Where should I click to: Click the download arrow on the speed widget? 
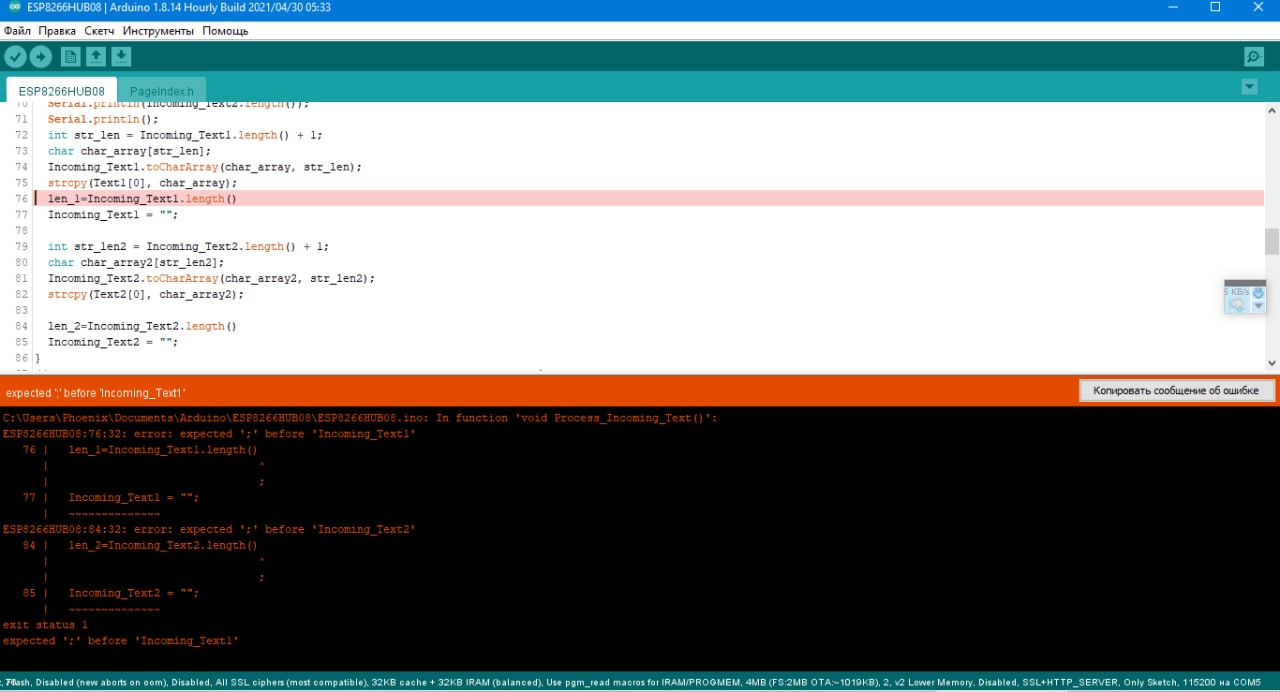coord(1259,293)
